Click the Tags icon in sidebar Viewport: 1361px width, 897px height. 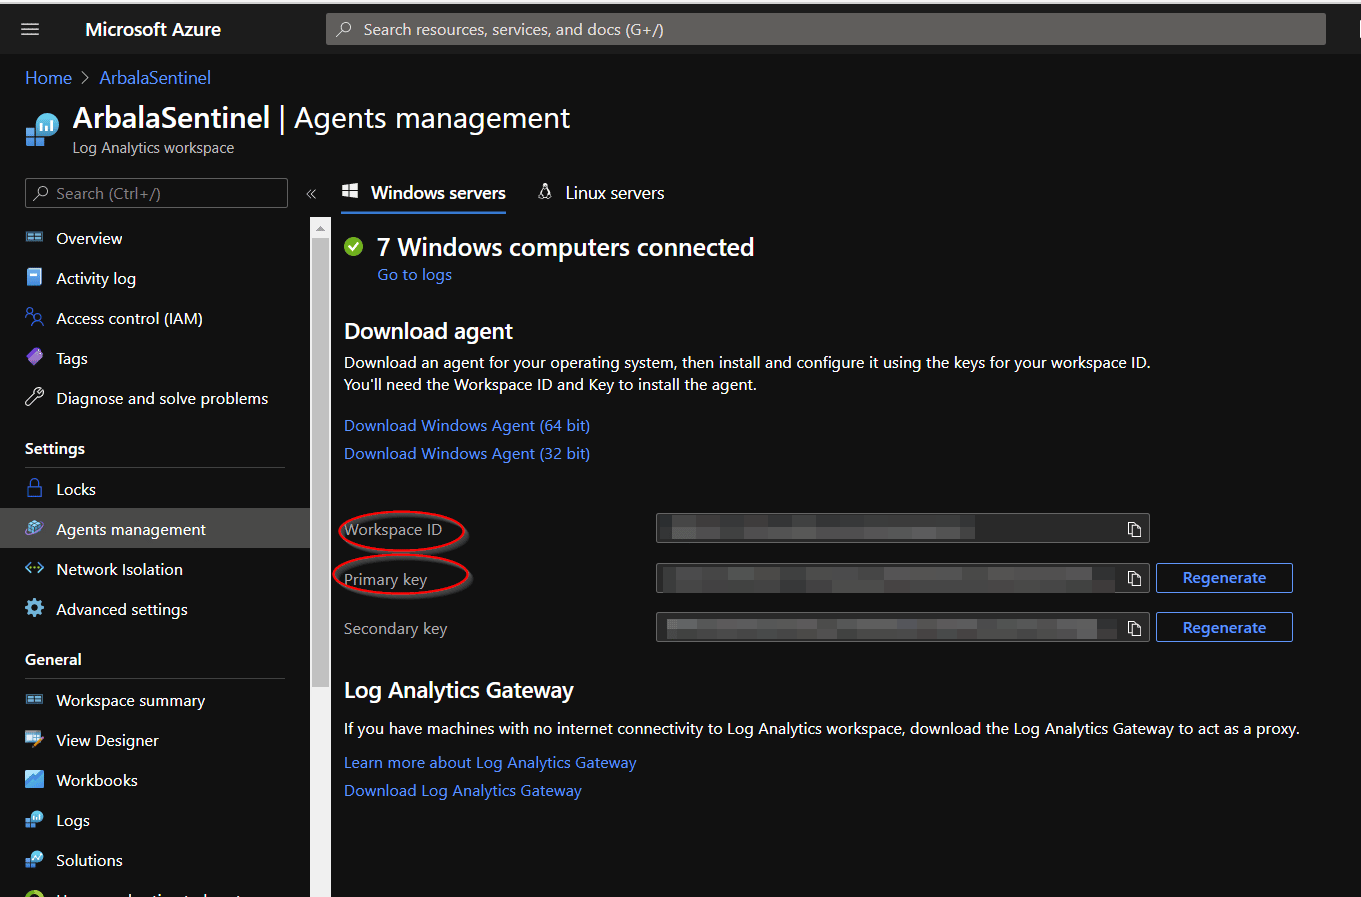click(34, 357)
